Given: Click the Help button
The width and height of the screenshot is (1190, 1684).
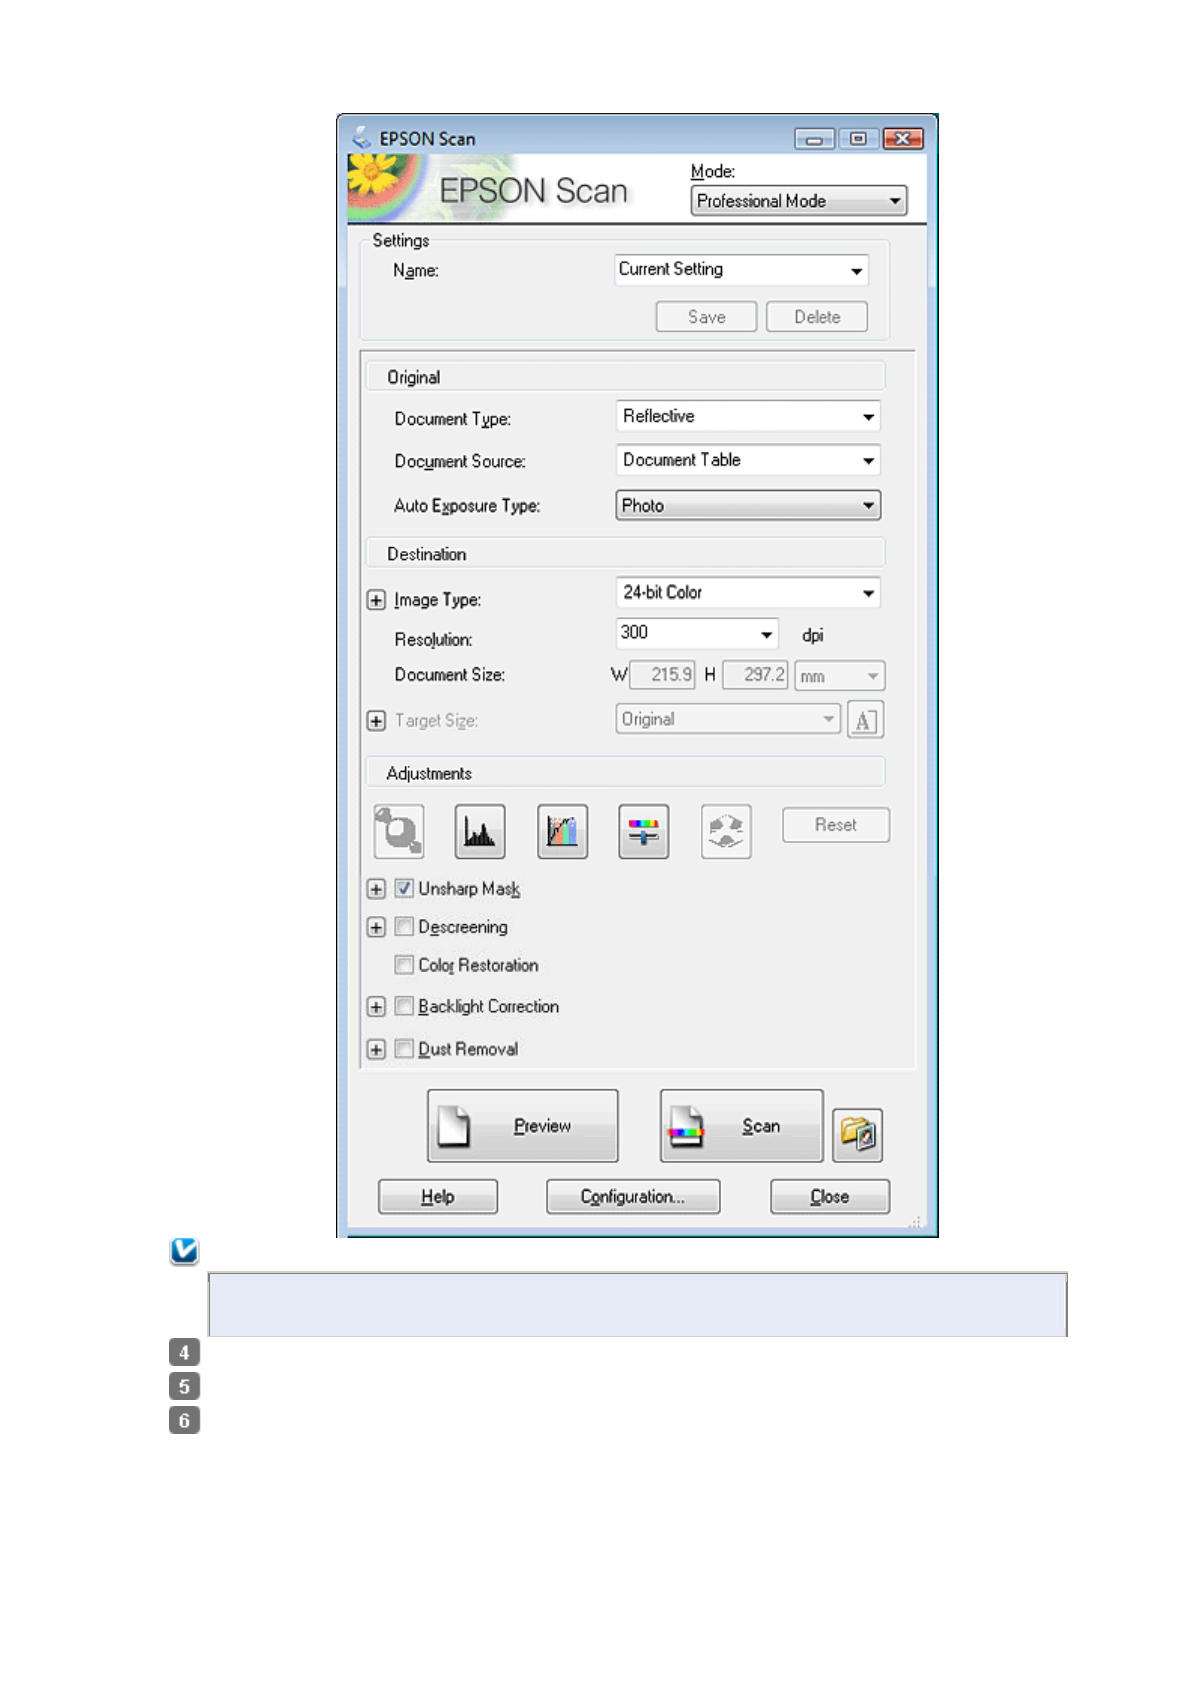Looking at the screenshot, I should pos(437,1196).
